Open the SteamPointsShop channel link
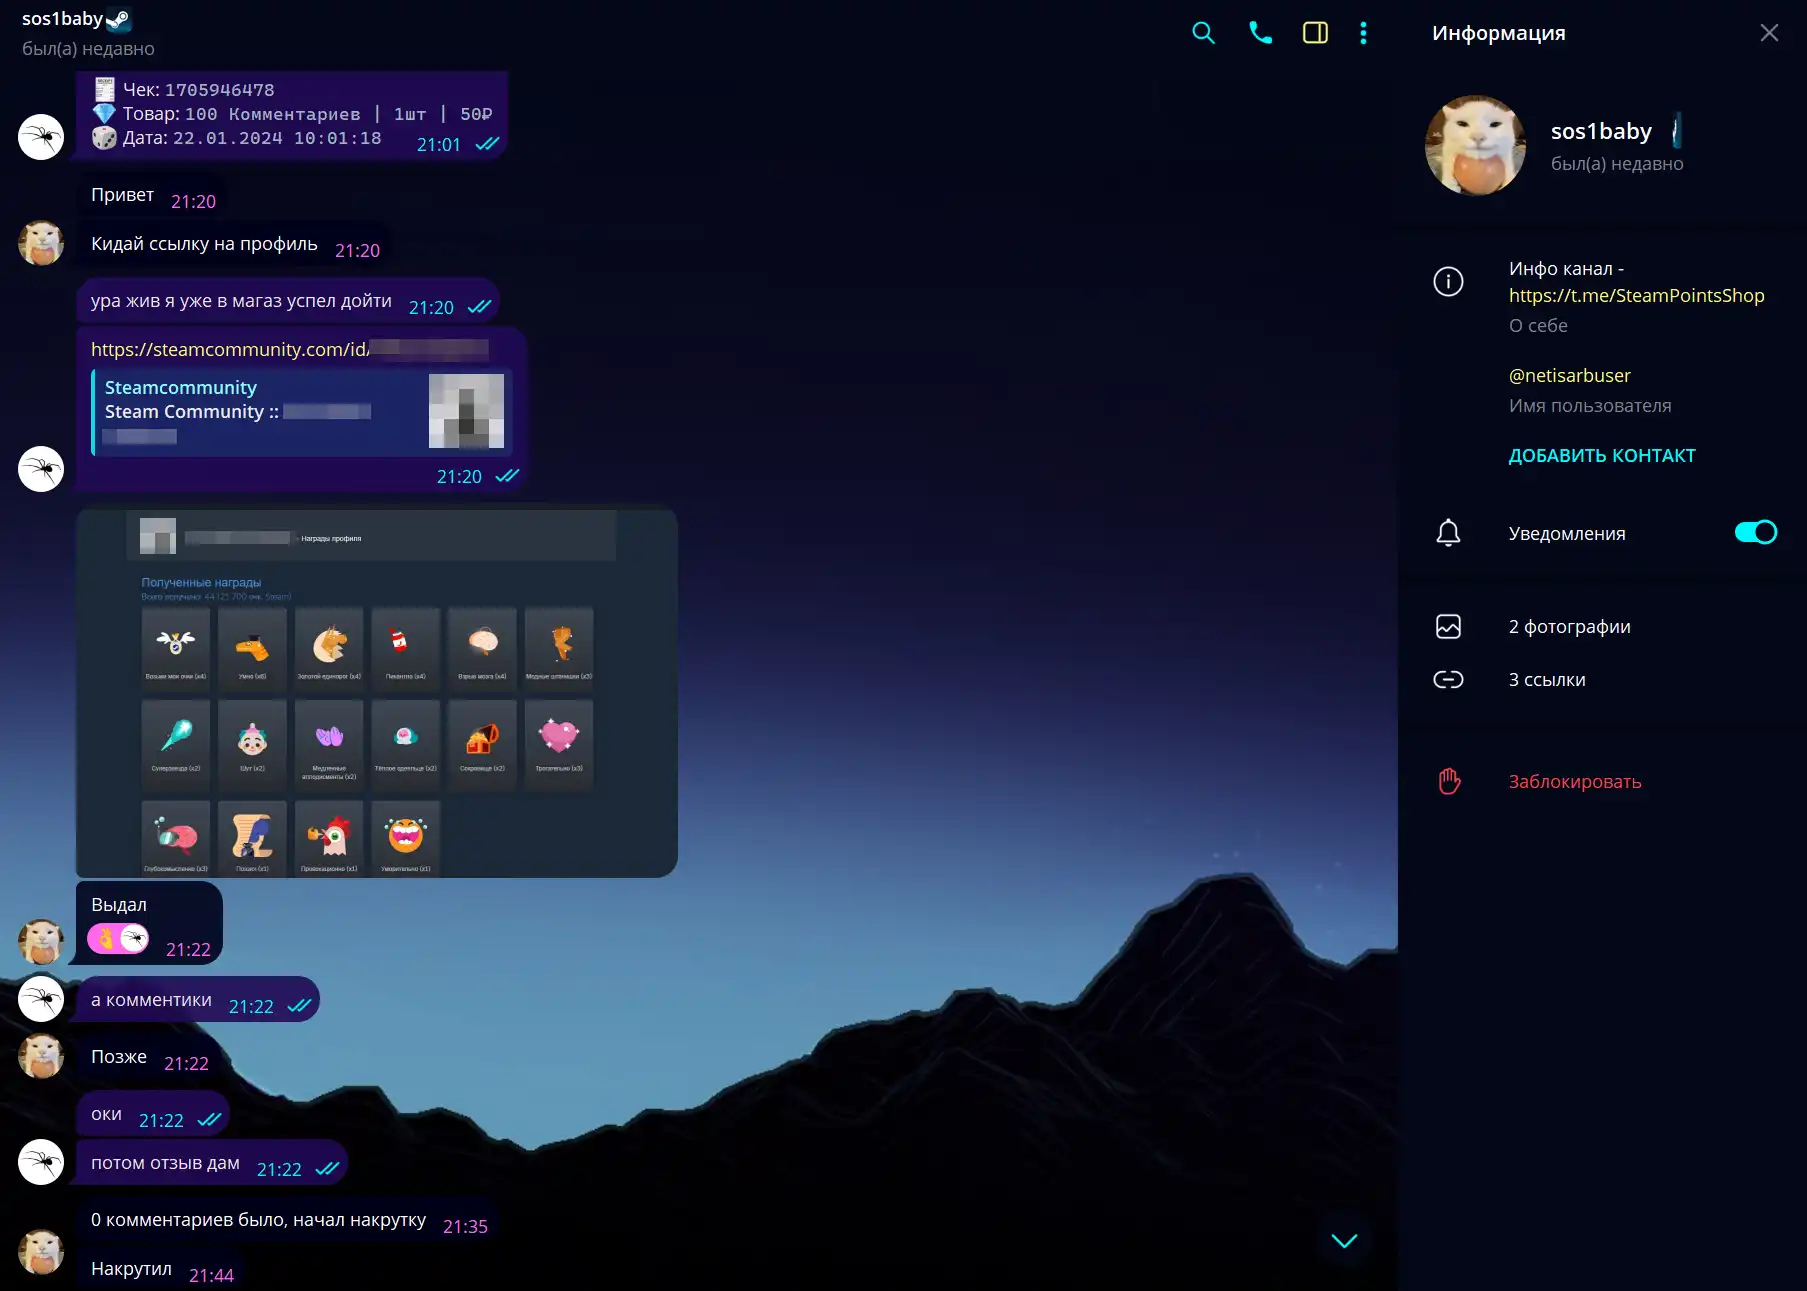Screen dimensions: 1807x1291 coord(1636,295)
